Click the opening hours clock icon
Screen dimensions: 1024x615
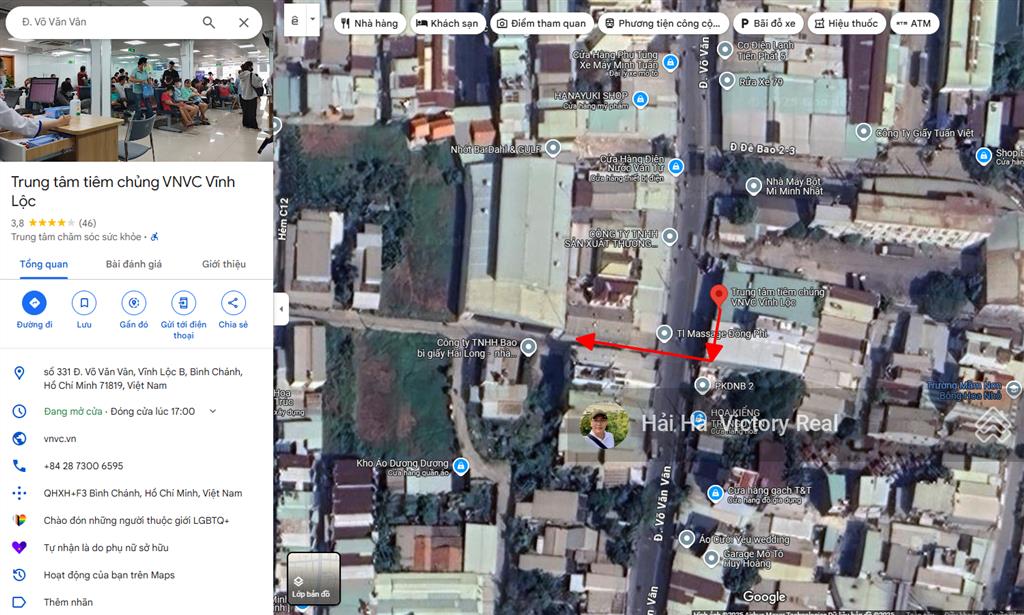tap(20, 411)
